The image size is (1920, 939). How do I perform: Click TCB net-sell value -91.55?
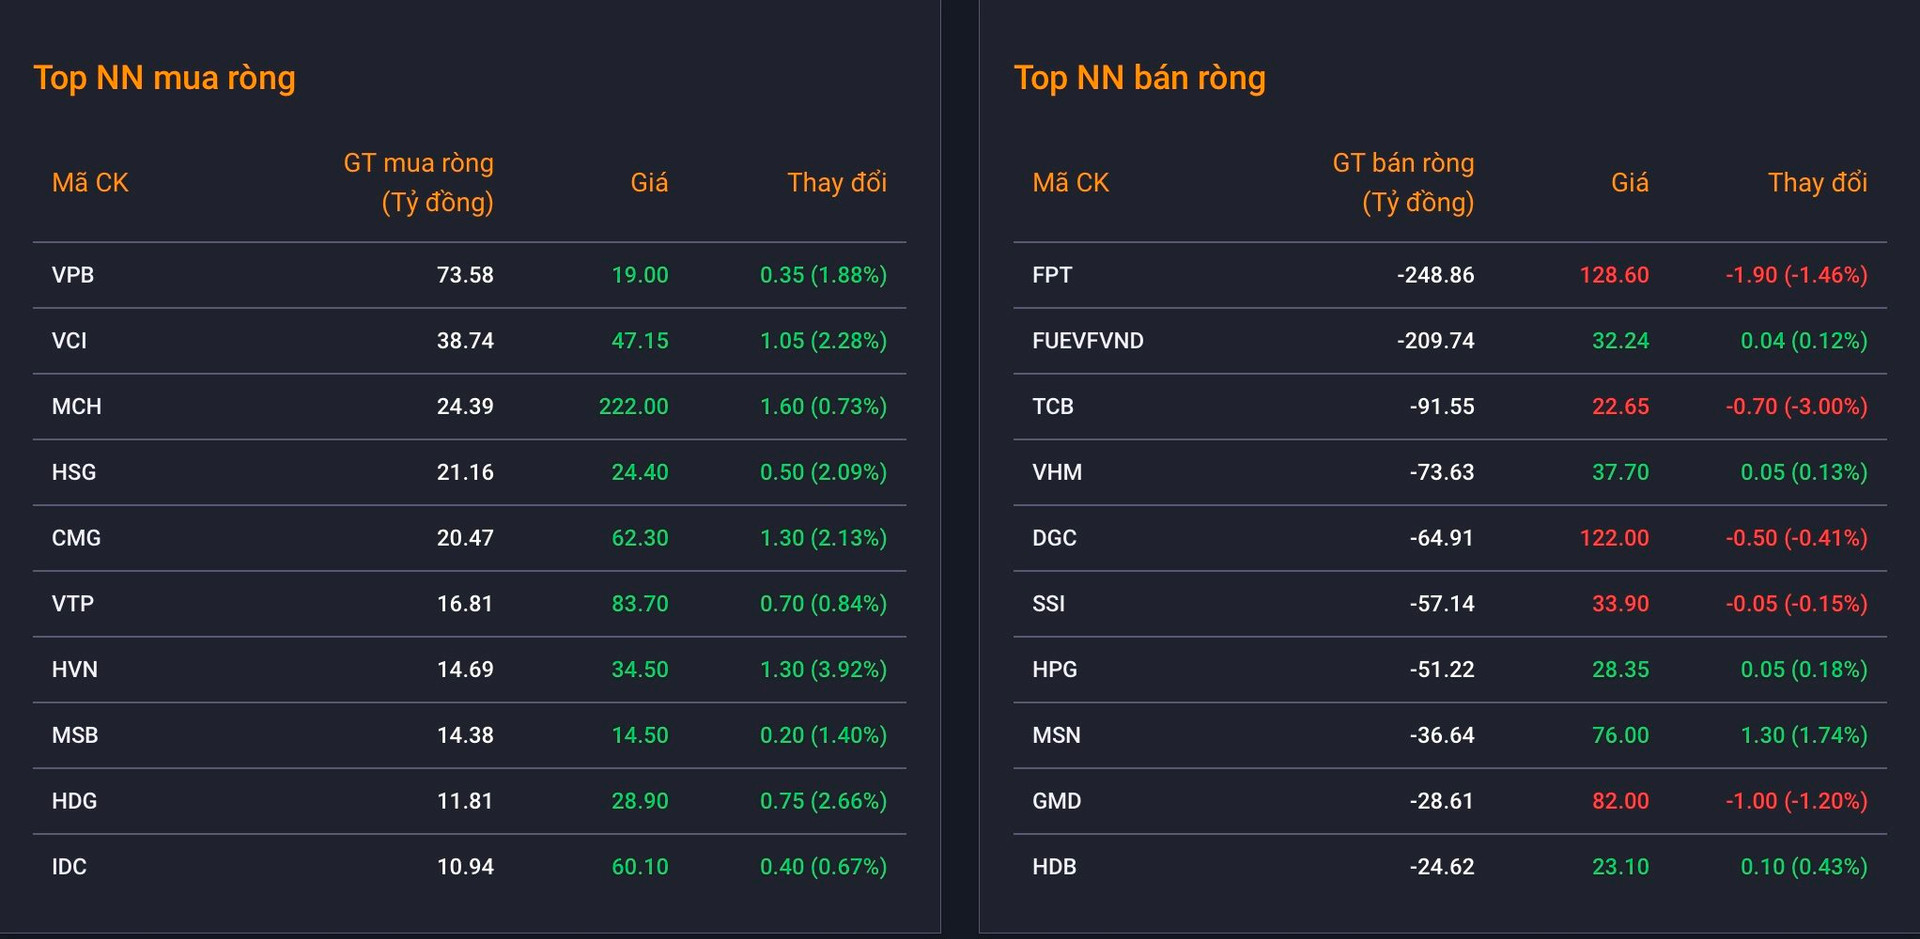[x=1442, y=407]
